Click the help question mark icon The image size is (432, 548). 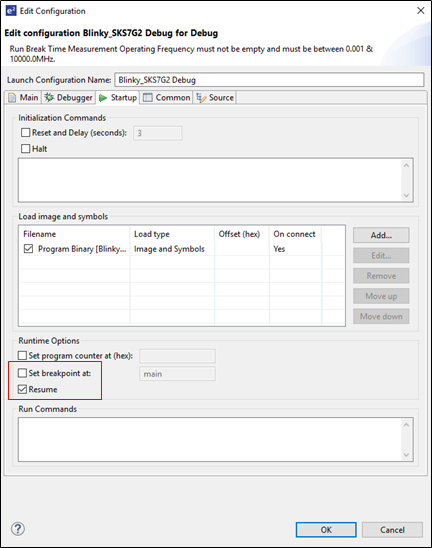18,528
